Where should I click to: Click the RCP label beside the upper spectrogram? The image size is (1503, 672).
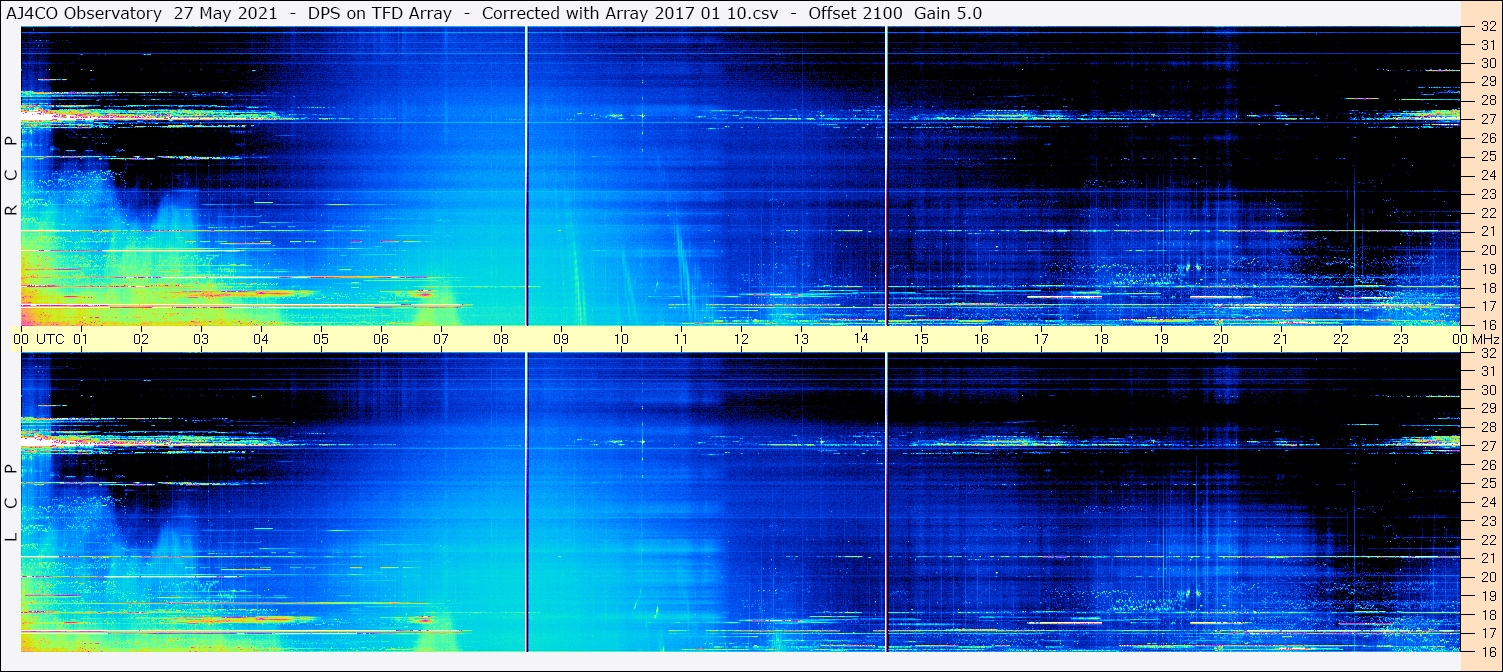pos(11,175)
